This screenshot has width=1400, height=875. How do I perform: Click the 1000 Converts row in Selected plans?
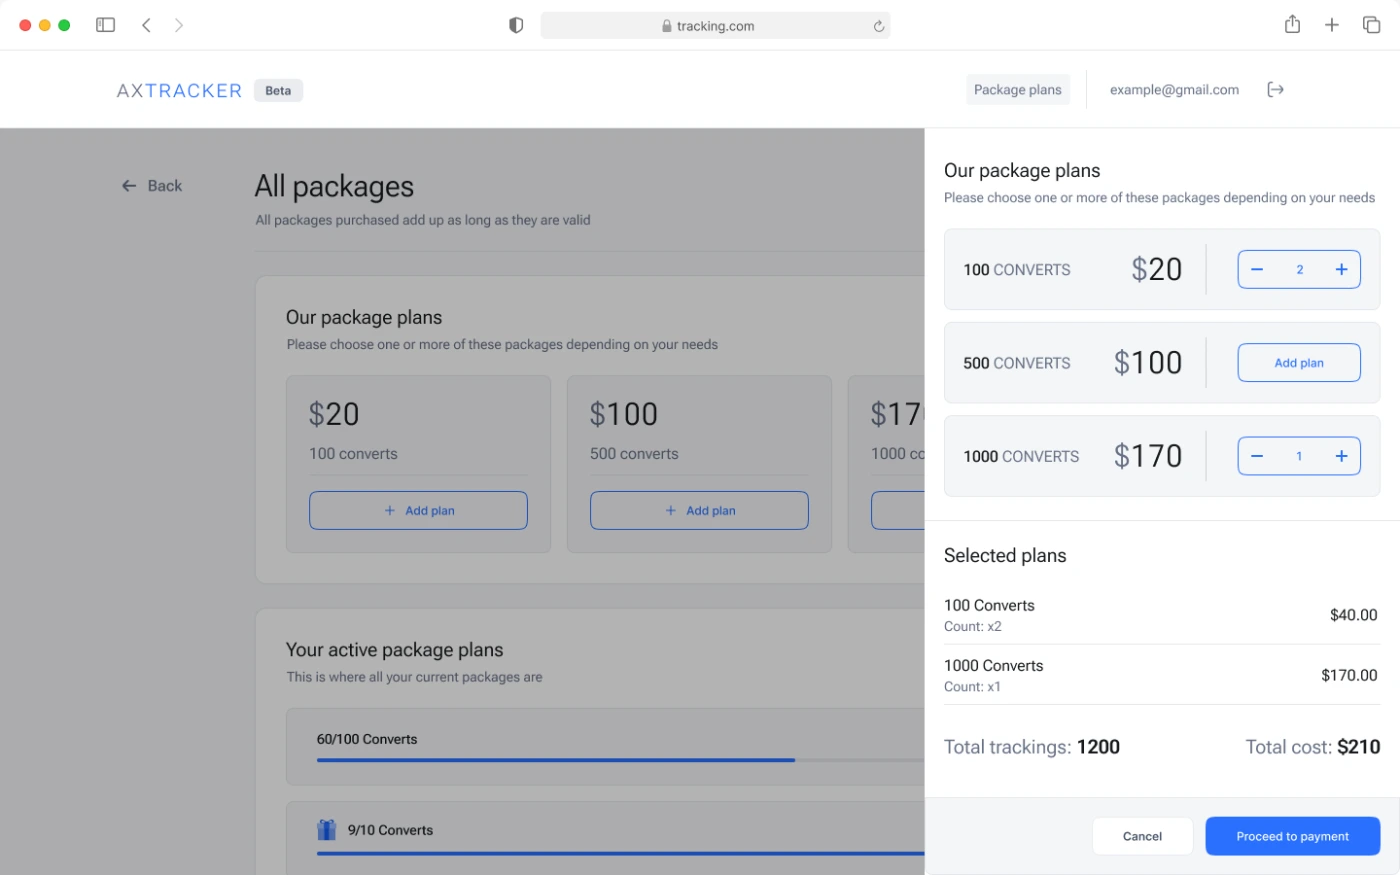1161,675
